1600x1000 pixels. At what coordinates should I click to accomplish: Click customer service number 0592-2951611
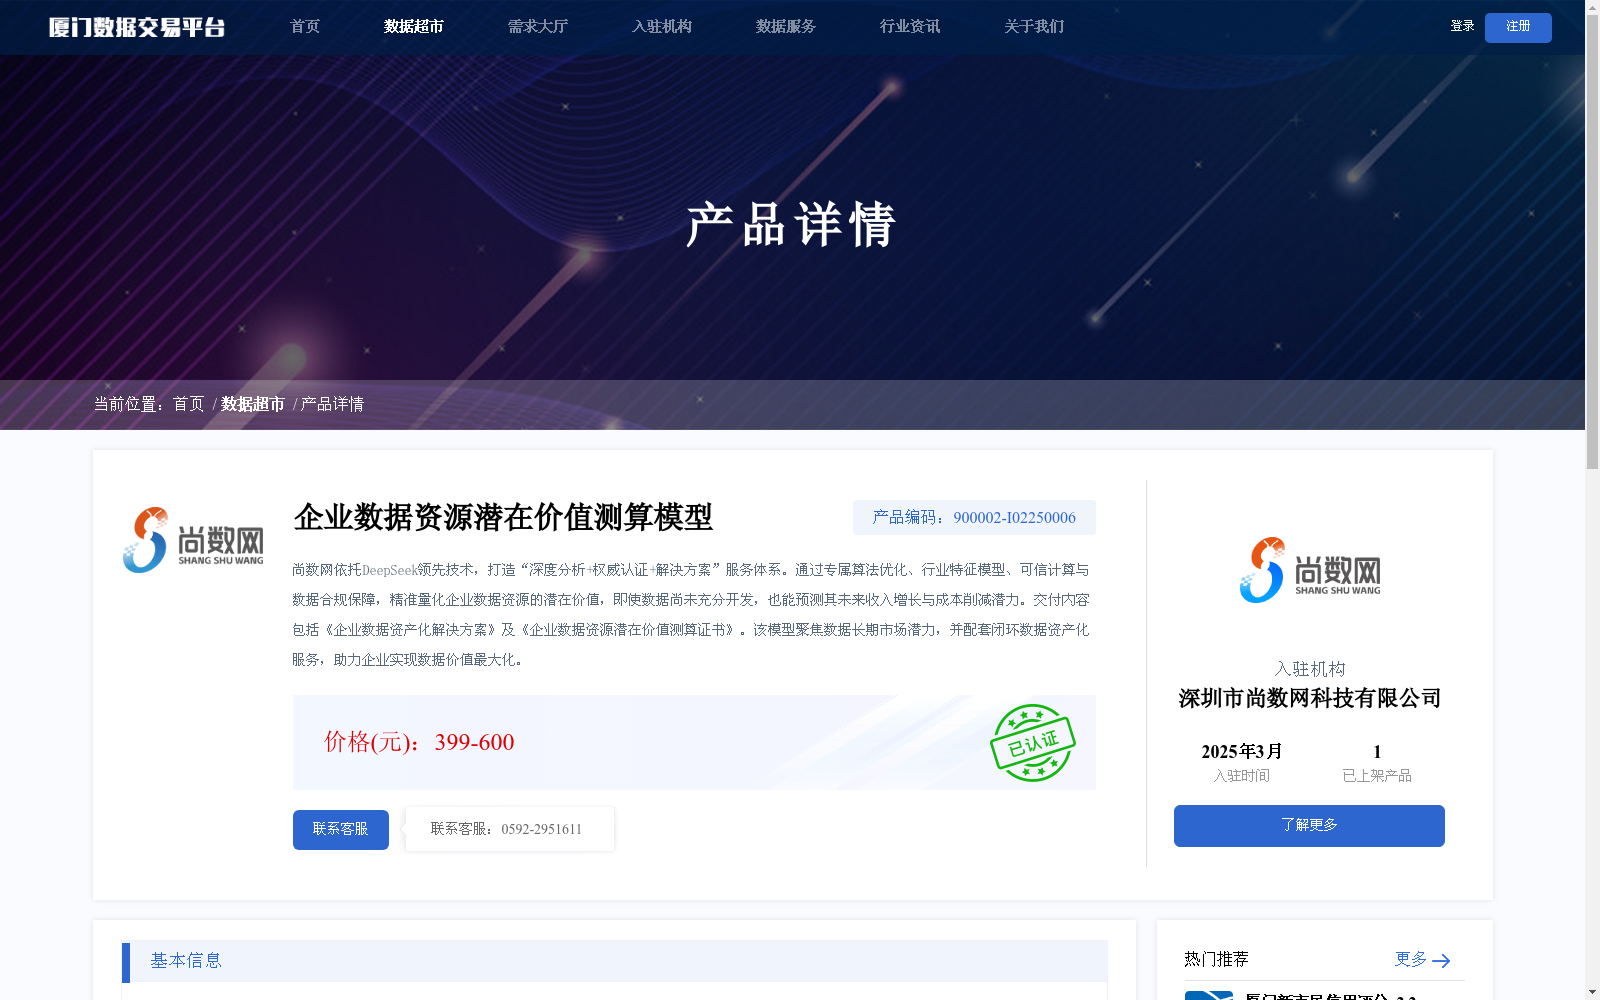pos(541,830)
